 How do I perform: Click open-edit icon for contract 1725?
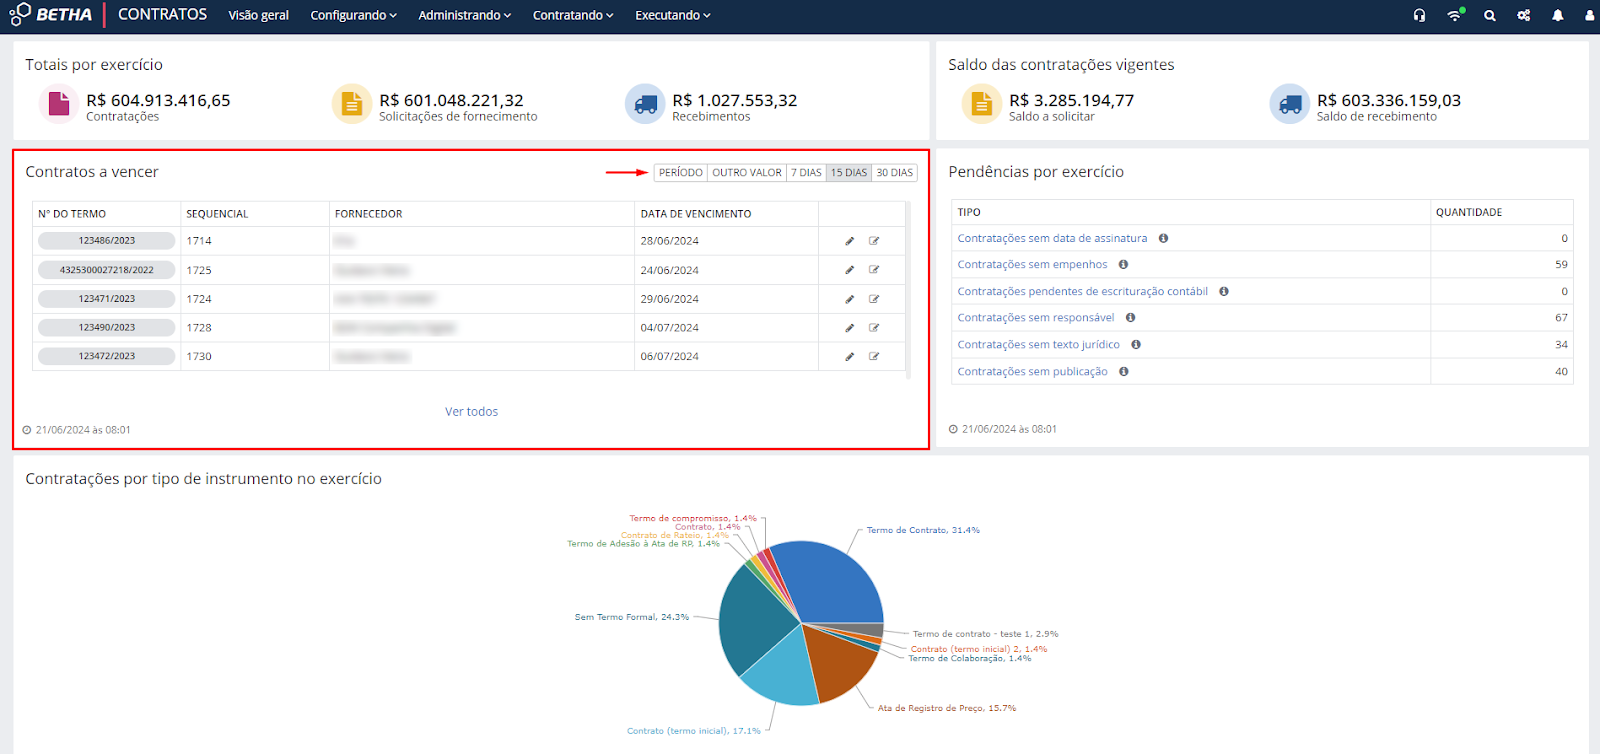click(874, 270)
